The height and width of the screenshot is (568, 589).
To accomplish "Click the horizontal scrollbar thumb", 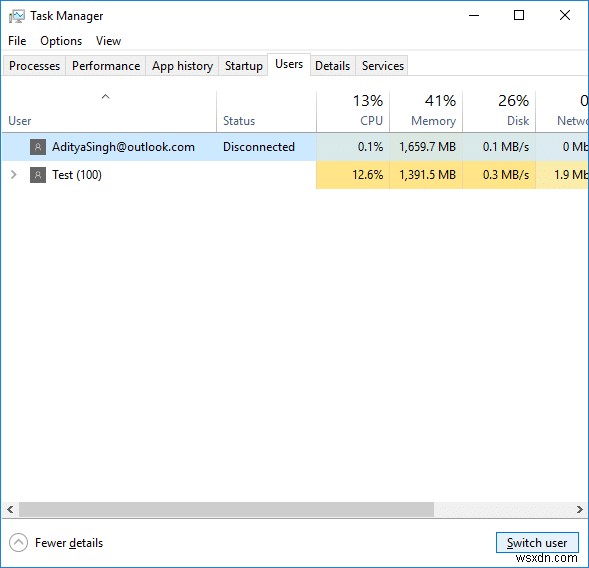I will pos(227,509).
